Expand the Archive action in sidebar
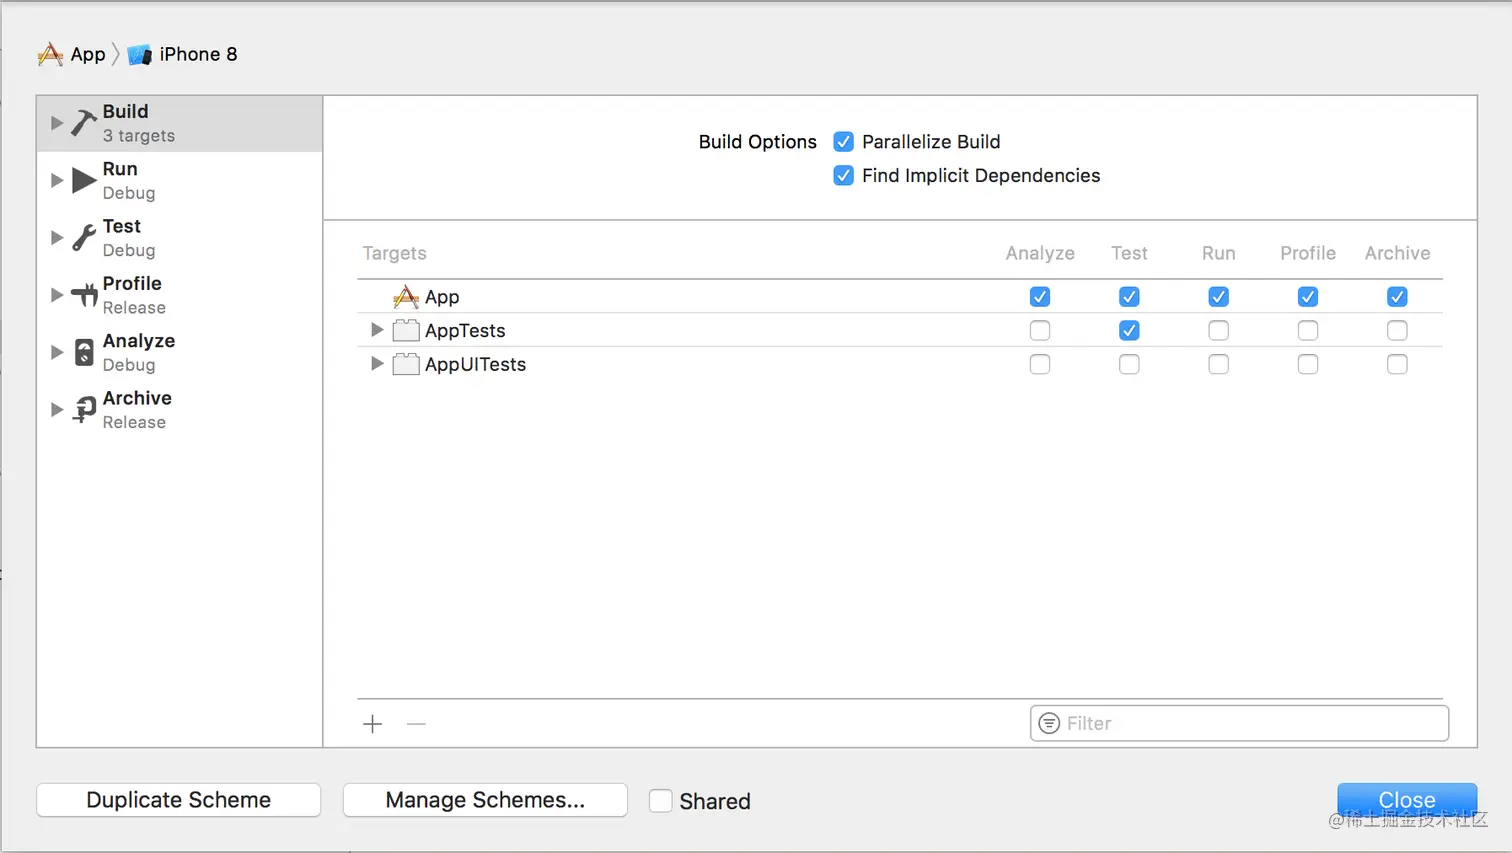 pyautogui.click(x=56, y=409)
